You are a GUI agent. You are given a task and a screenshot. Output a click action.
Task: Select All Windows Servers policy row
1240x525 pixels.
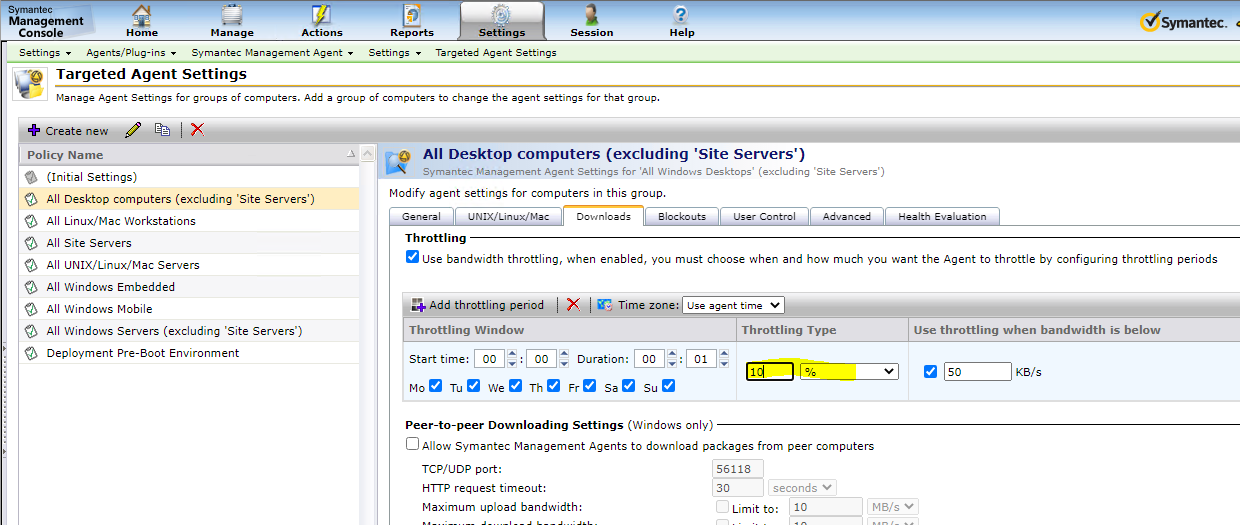point(189,331)
